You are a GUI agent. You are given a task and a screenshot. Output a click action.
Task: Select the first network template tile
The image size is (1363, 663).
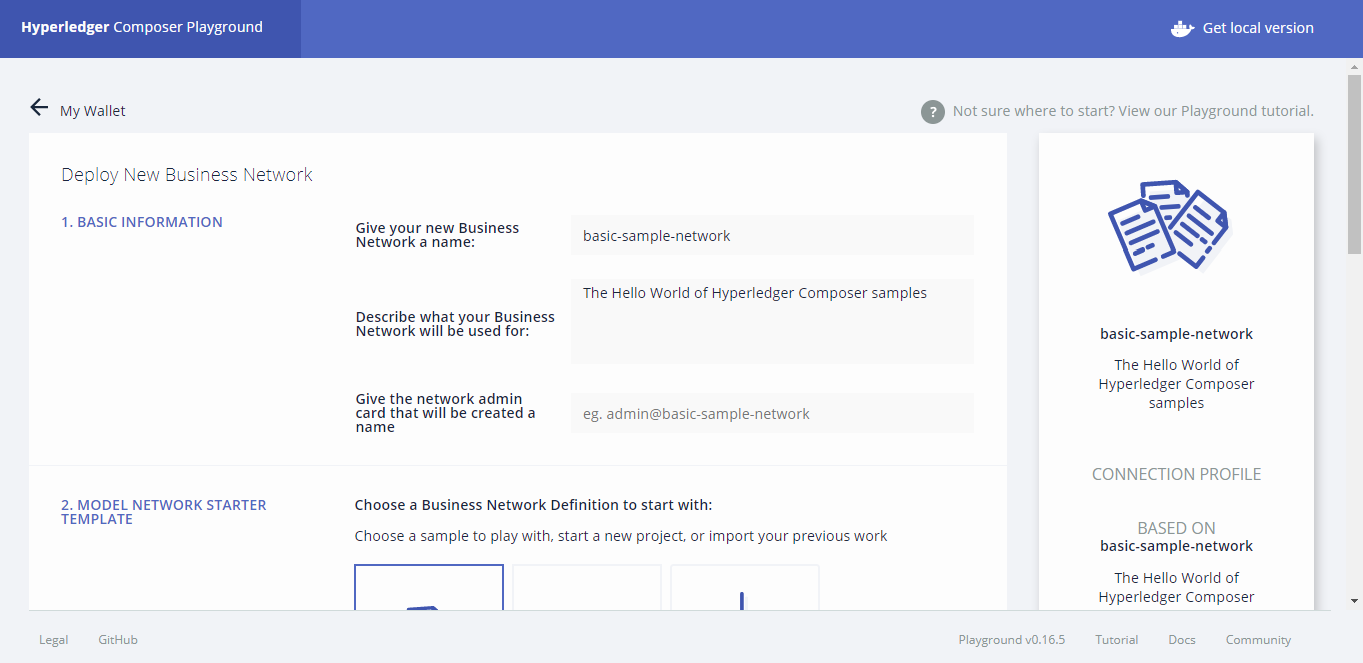pyautogui.click(x=429, y=587)
